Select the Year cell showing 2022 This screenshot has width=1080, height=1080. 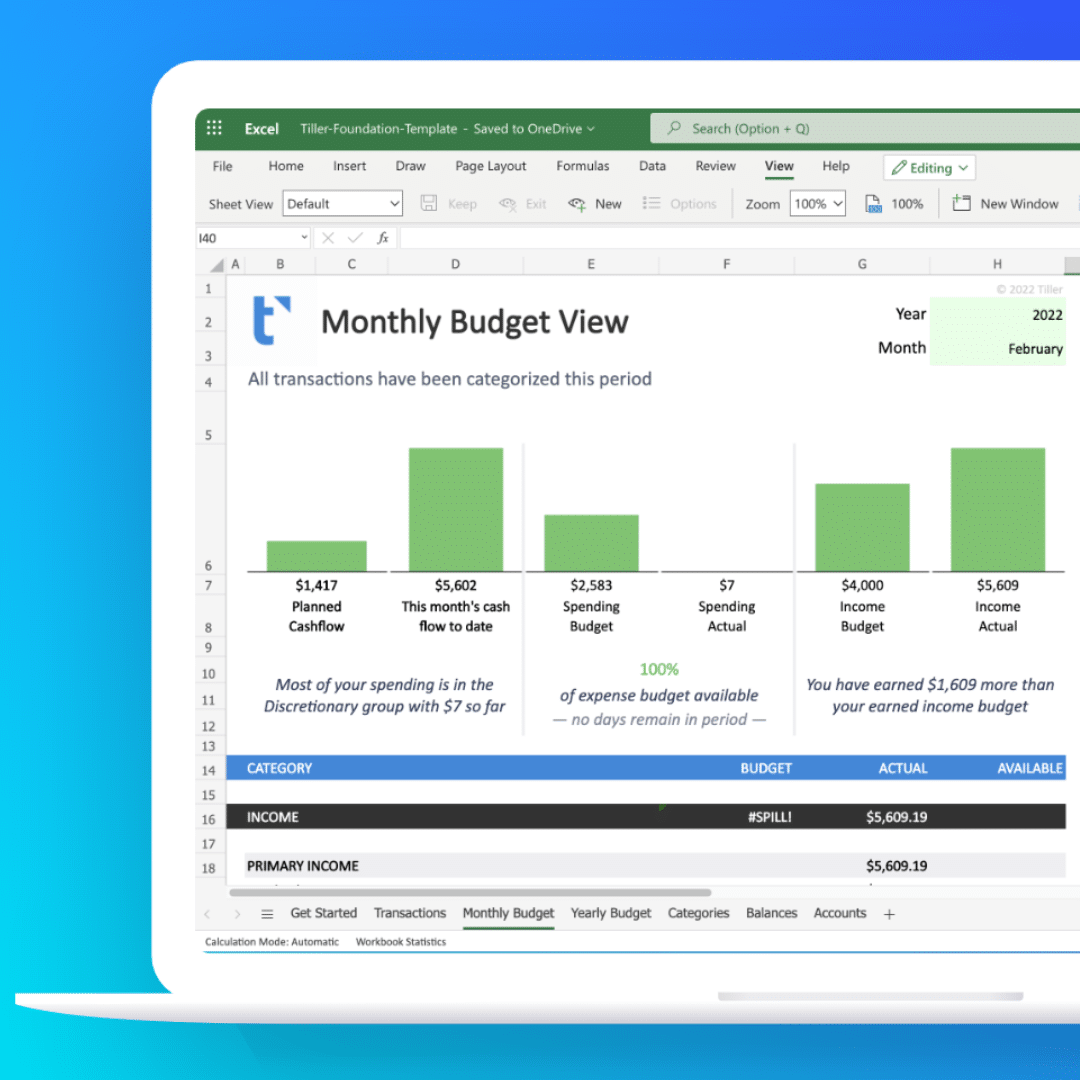997,315
